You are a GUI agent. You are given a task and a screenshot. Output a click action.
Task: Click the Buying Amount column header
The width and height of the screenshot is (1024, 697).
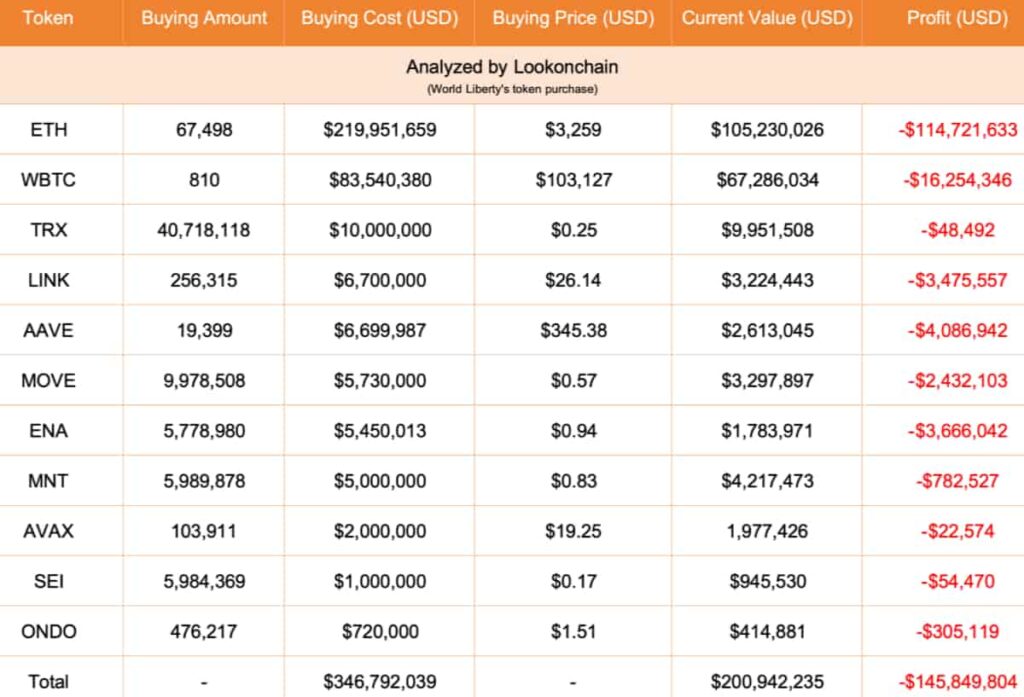pos(204,18)
